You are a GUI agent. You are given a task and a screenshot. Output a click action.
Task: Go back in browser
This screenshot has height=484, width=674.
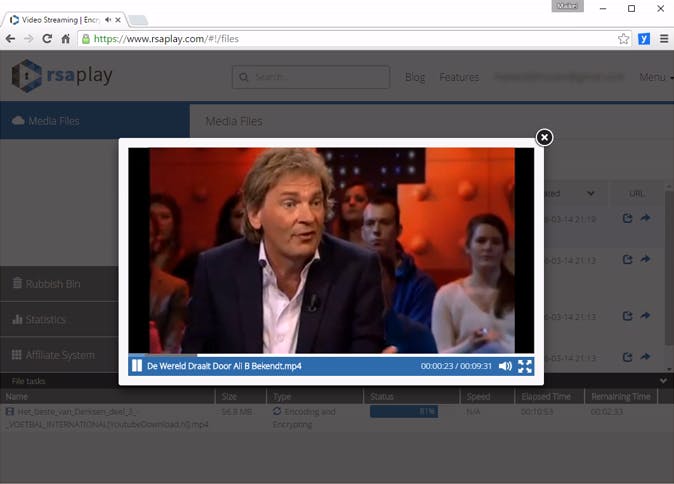tap(10, 39)
